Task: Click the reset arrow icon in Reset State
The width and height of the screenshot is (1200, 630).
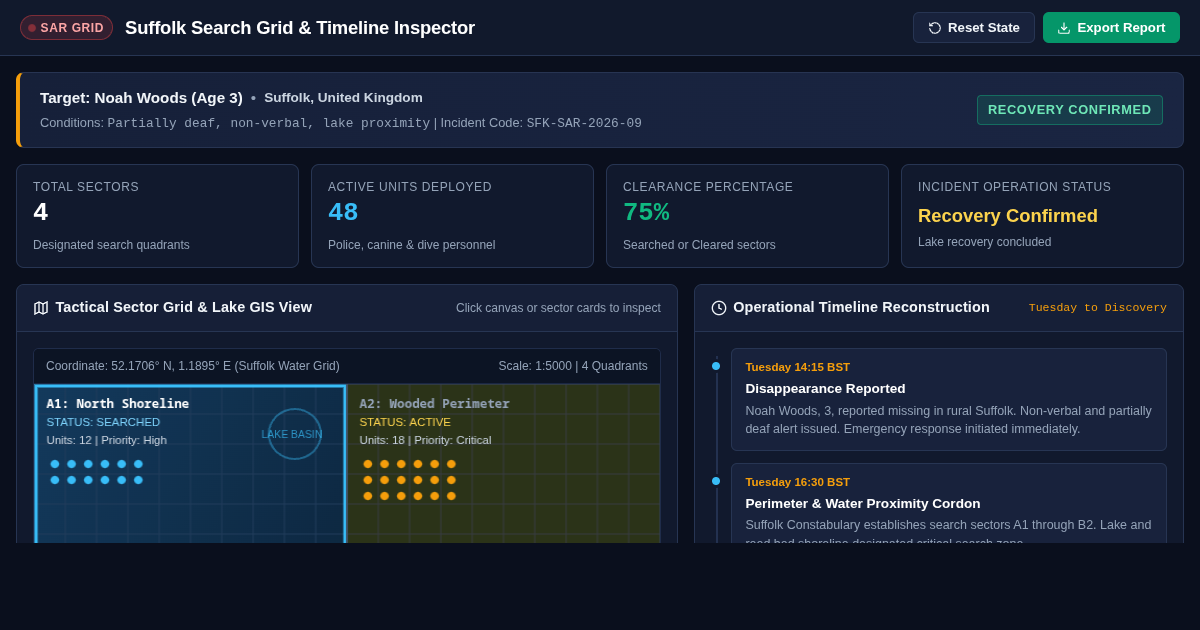Action: 935,28
